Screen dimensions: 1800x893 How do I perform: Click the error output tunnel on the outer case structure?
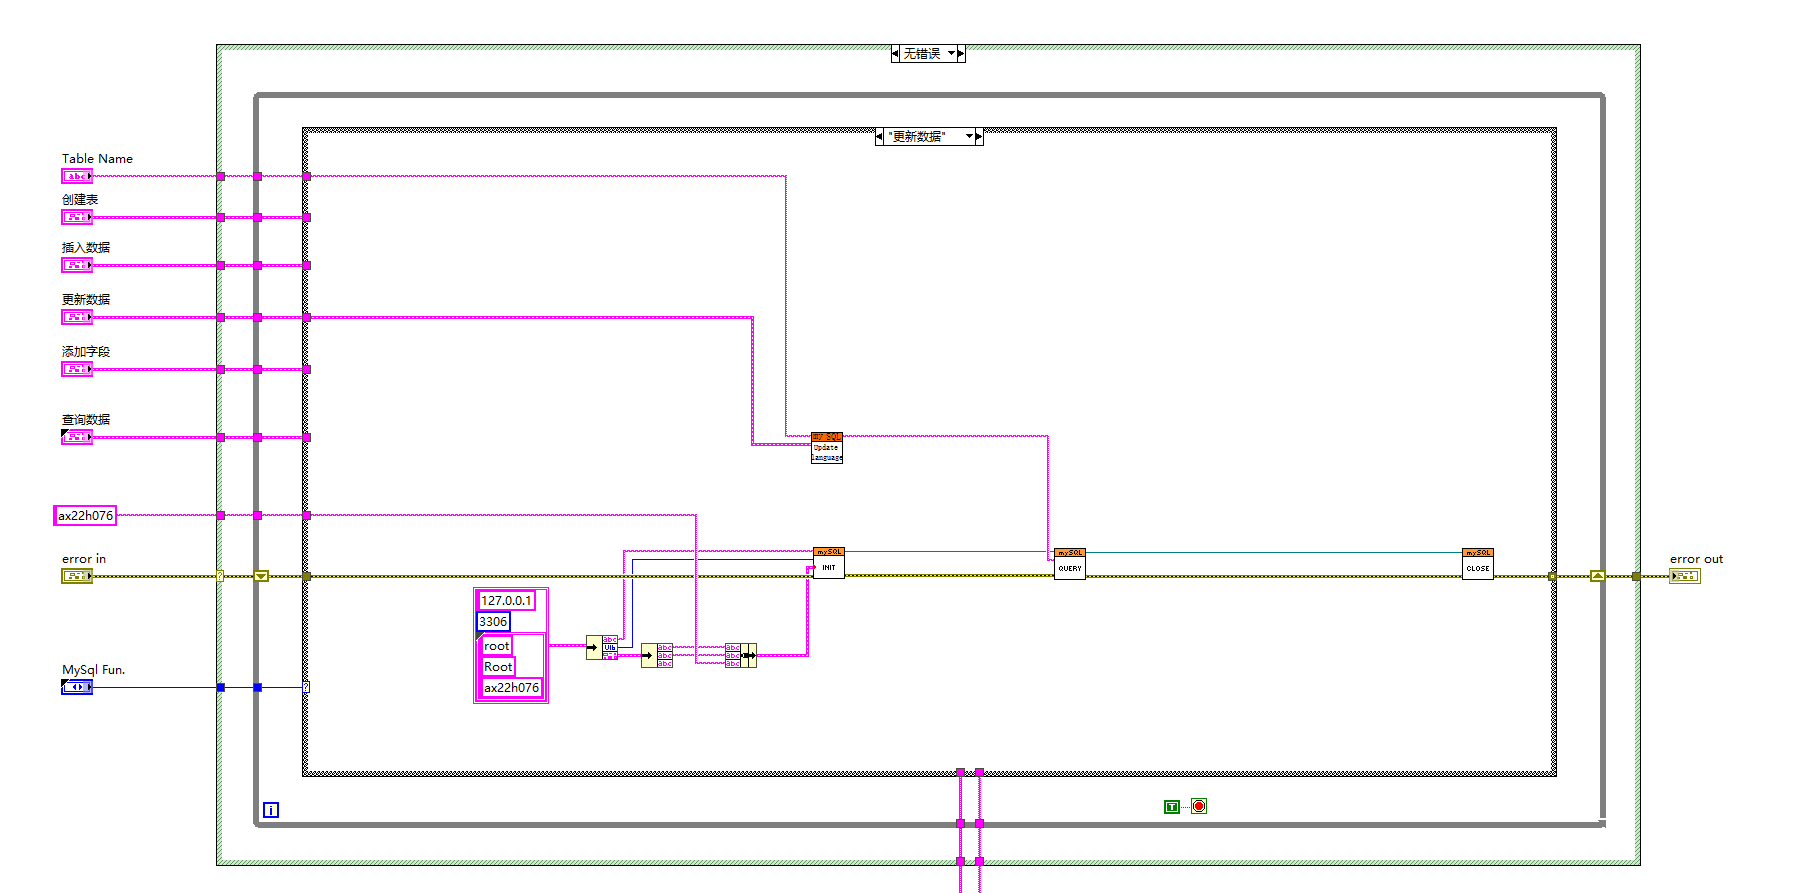click(1636, 576)
